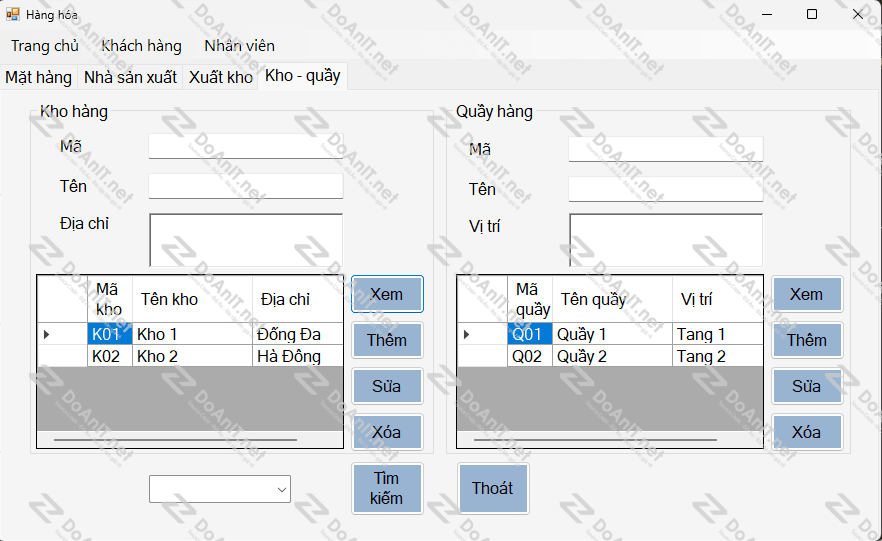882x541 pixels.
Task: Click the Quầy hàng Tên input field
Action: pyautogui.click(x=665, y=189)
